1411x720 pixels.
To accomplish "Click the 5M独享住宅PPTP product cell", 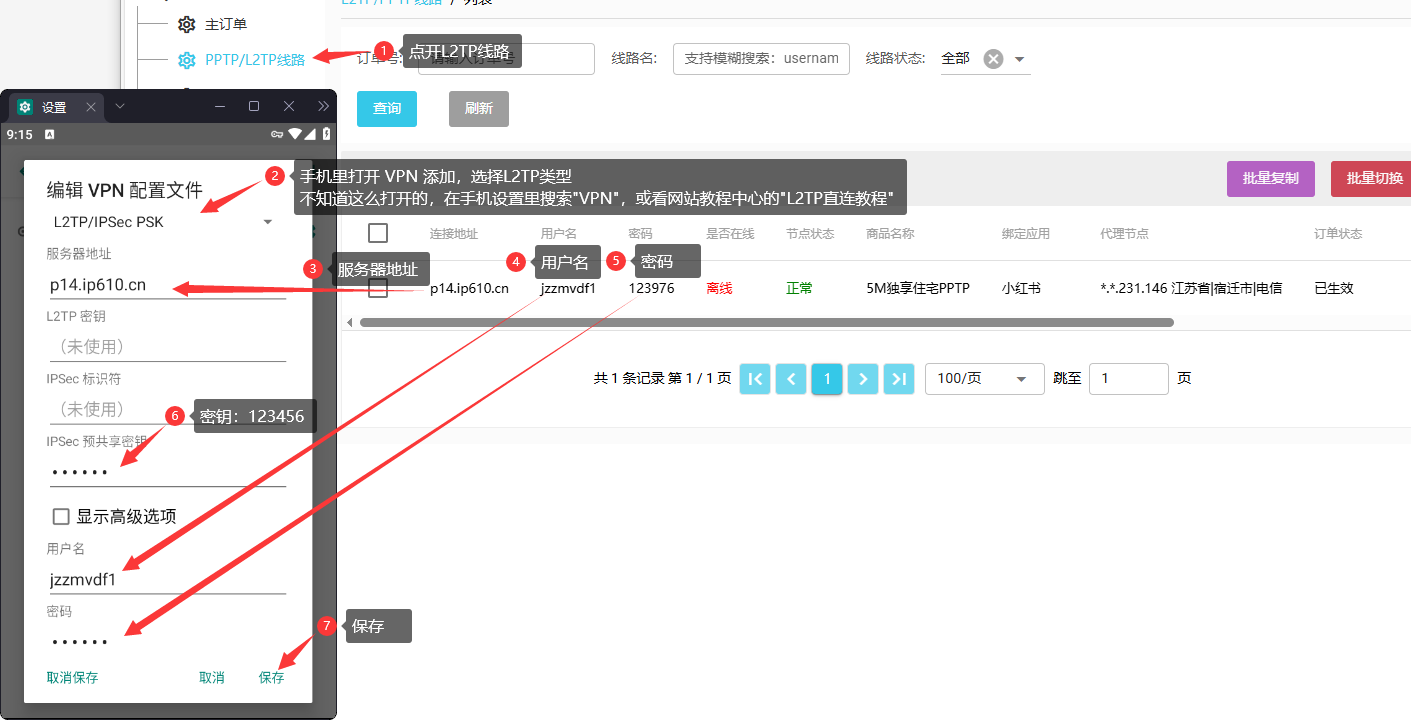I will (918, 288).
